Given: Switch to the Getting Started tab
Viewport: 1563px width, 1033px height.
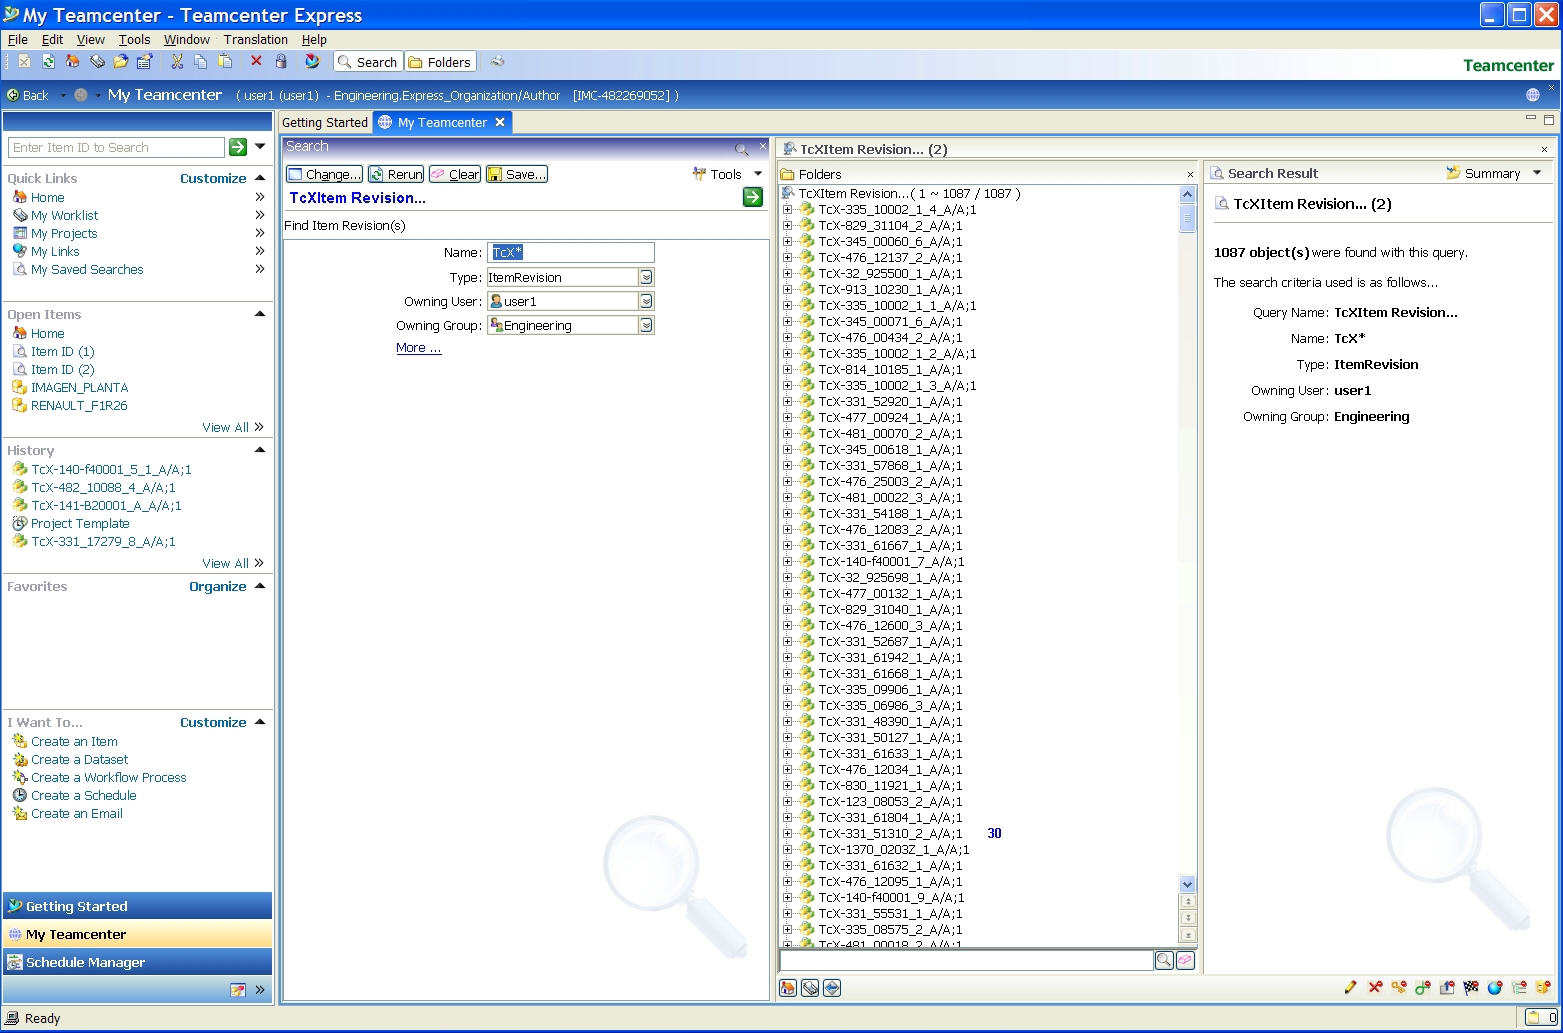Looking at the screenshot, I should pyautogui.click(x=324, y=122).
